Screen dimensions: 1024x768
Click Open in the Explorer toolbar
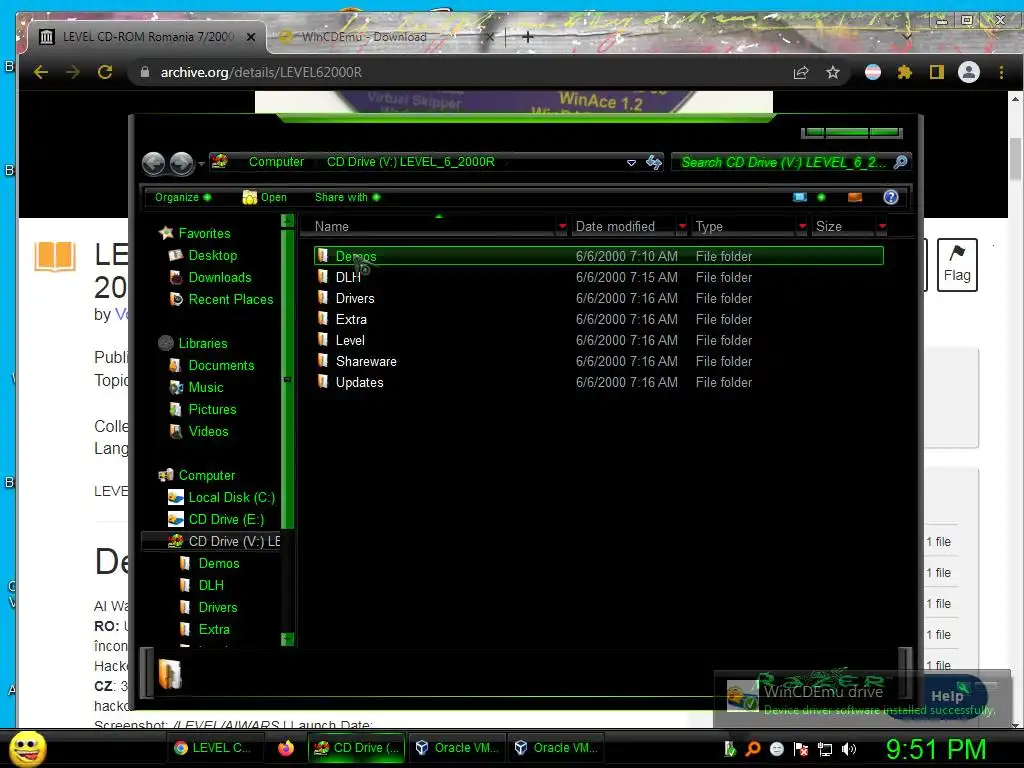(264, 197)
